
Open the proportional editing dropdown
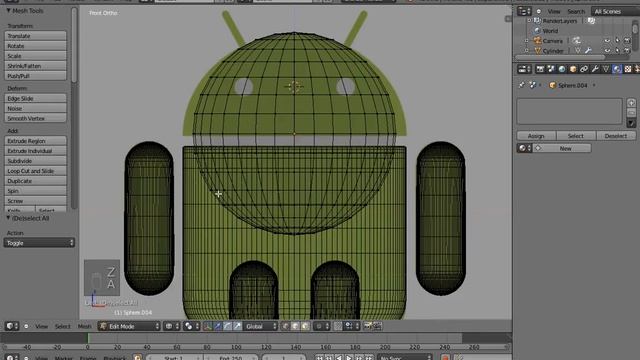[321, 326]
